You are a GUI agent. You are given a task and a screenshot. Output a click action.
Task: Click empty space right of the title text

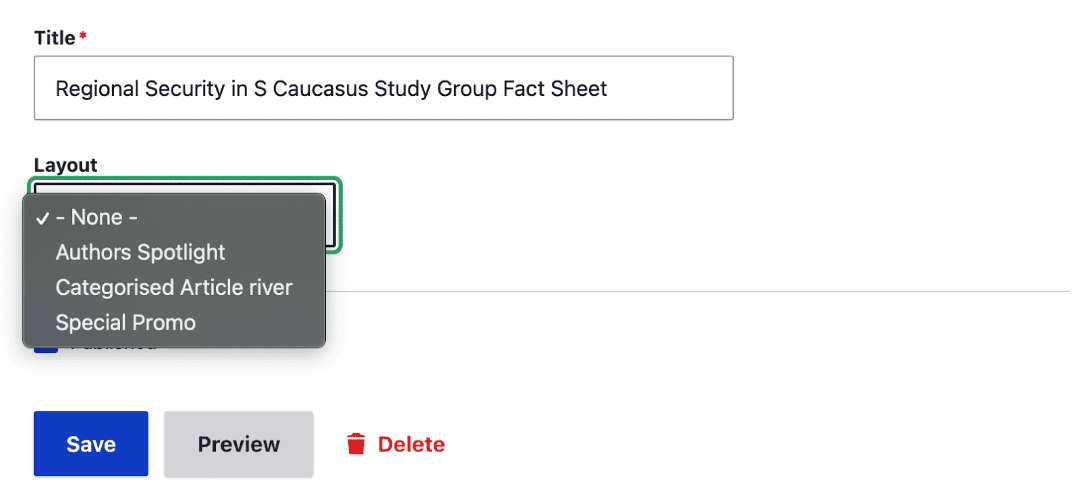(x=668, y=88)
